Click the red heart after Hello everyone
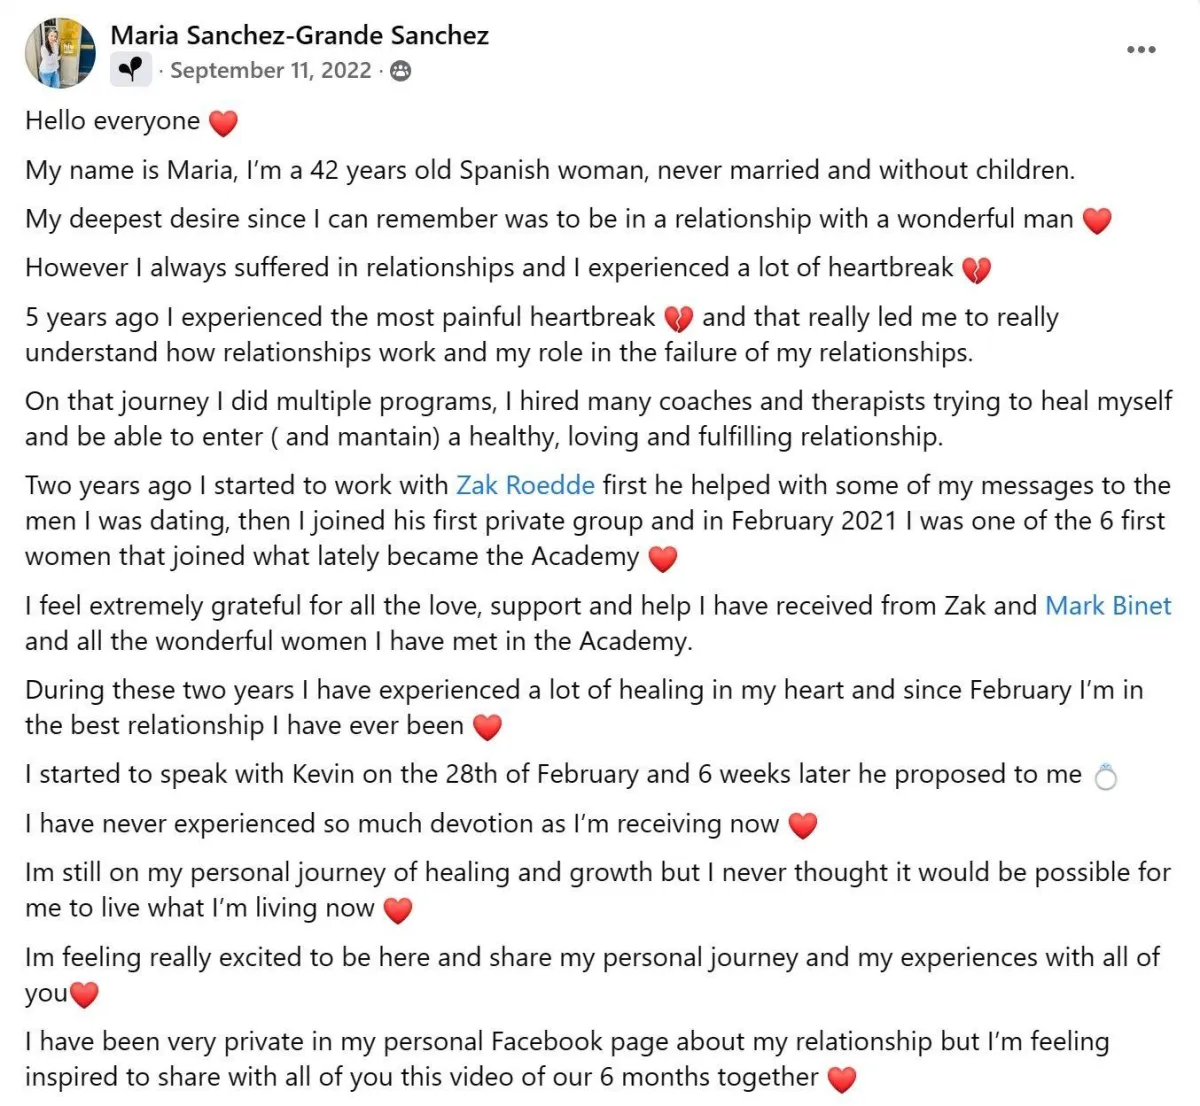This screenshot has height=1106, width=1200. click(x=223, y=123)
